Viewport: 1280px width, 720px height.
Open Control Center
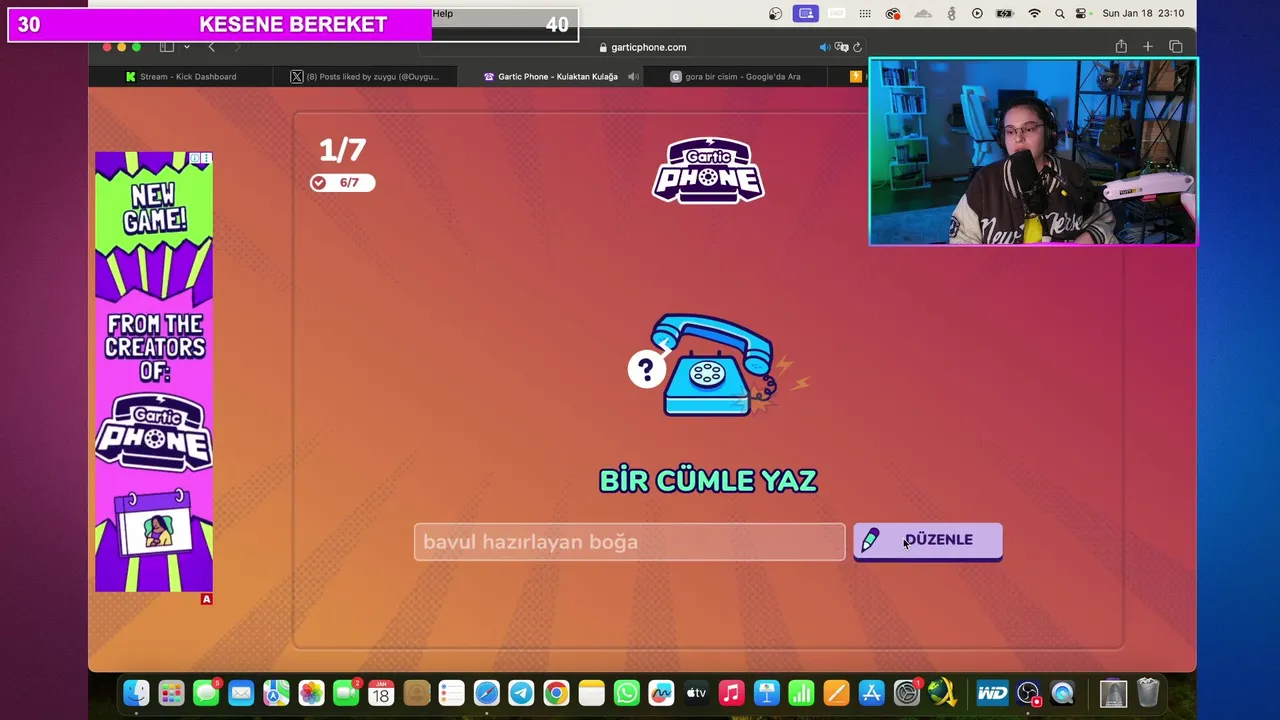pyautogui.click(x=1082, y=14)
